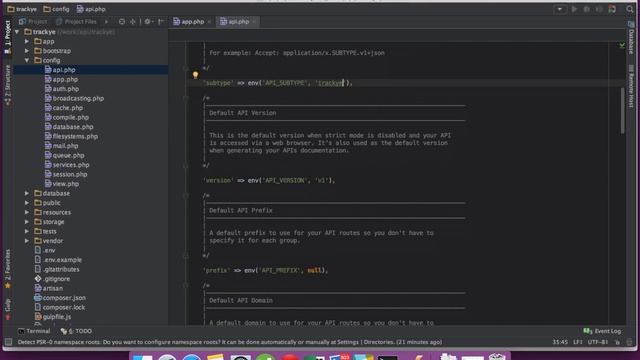
Task: Click the trackye breadcrumb in the navigation bar
Action: tap(22, 9)
